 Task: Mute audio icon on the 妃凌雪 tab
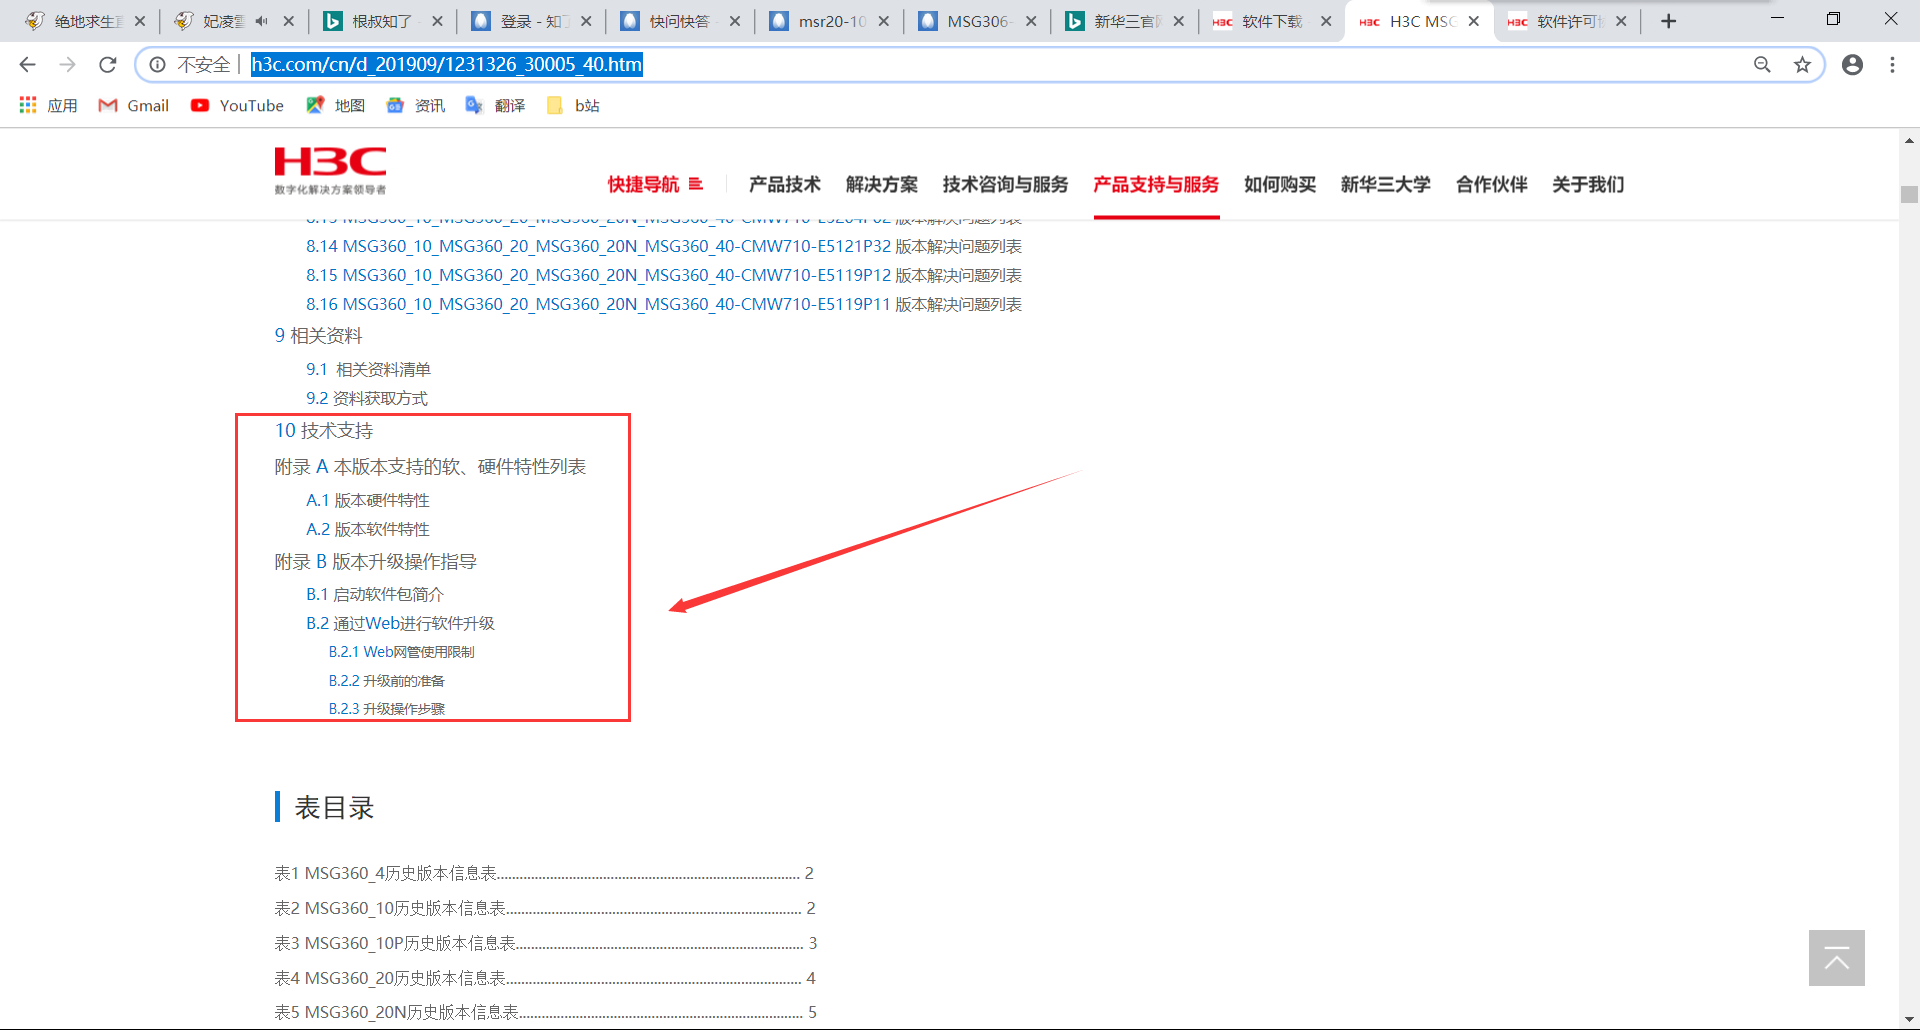tap(261, 21)
